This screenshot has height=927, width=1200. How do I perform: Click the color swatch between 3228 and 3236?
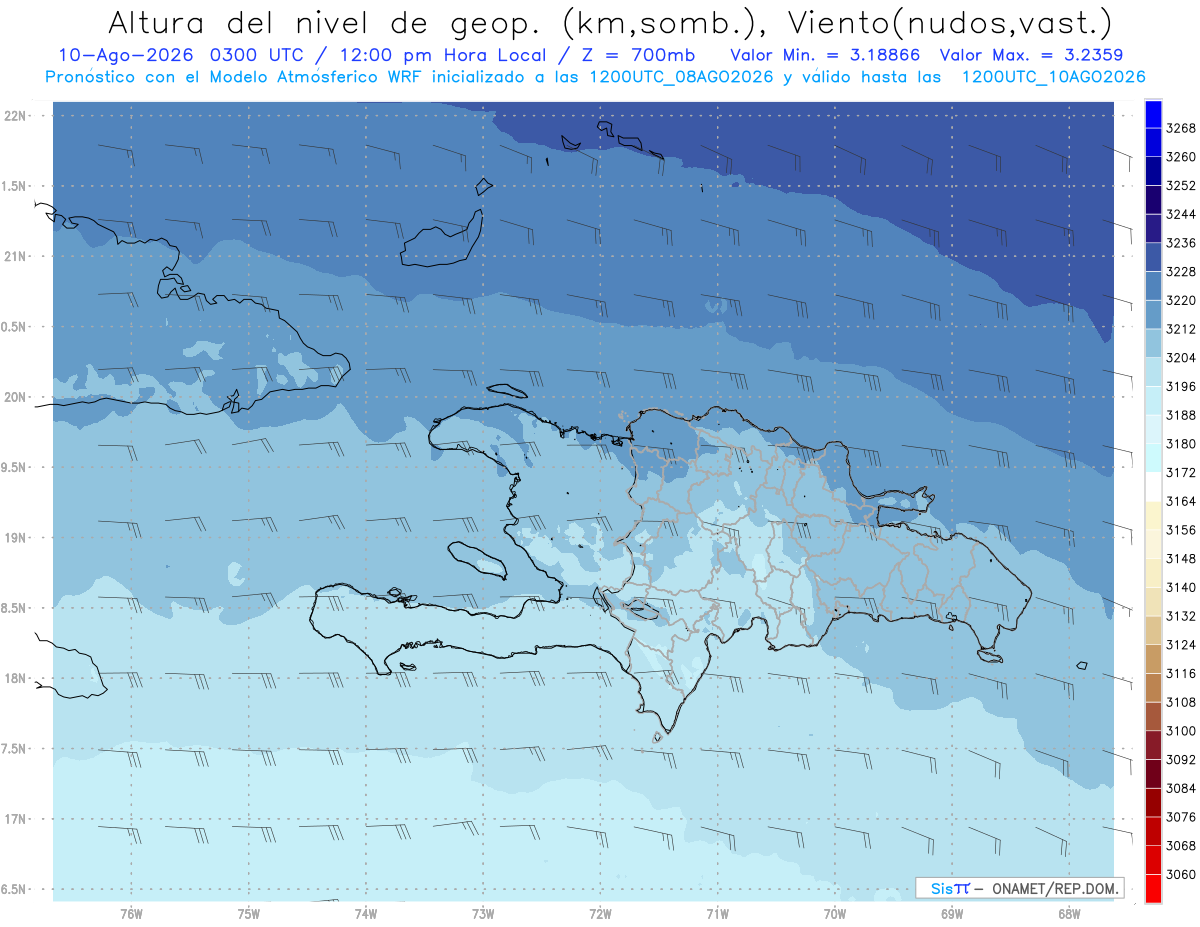[1153, 257]
